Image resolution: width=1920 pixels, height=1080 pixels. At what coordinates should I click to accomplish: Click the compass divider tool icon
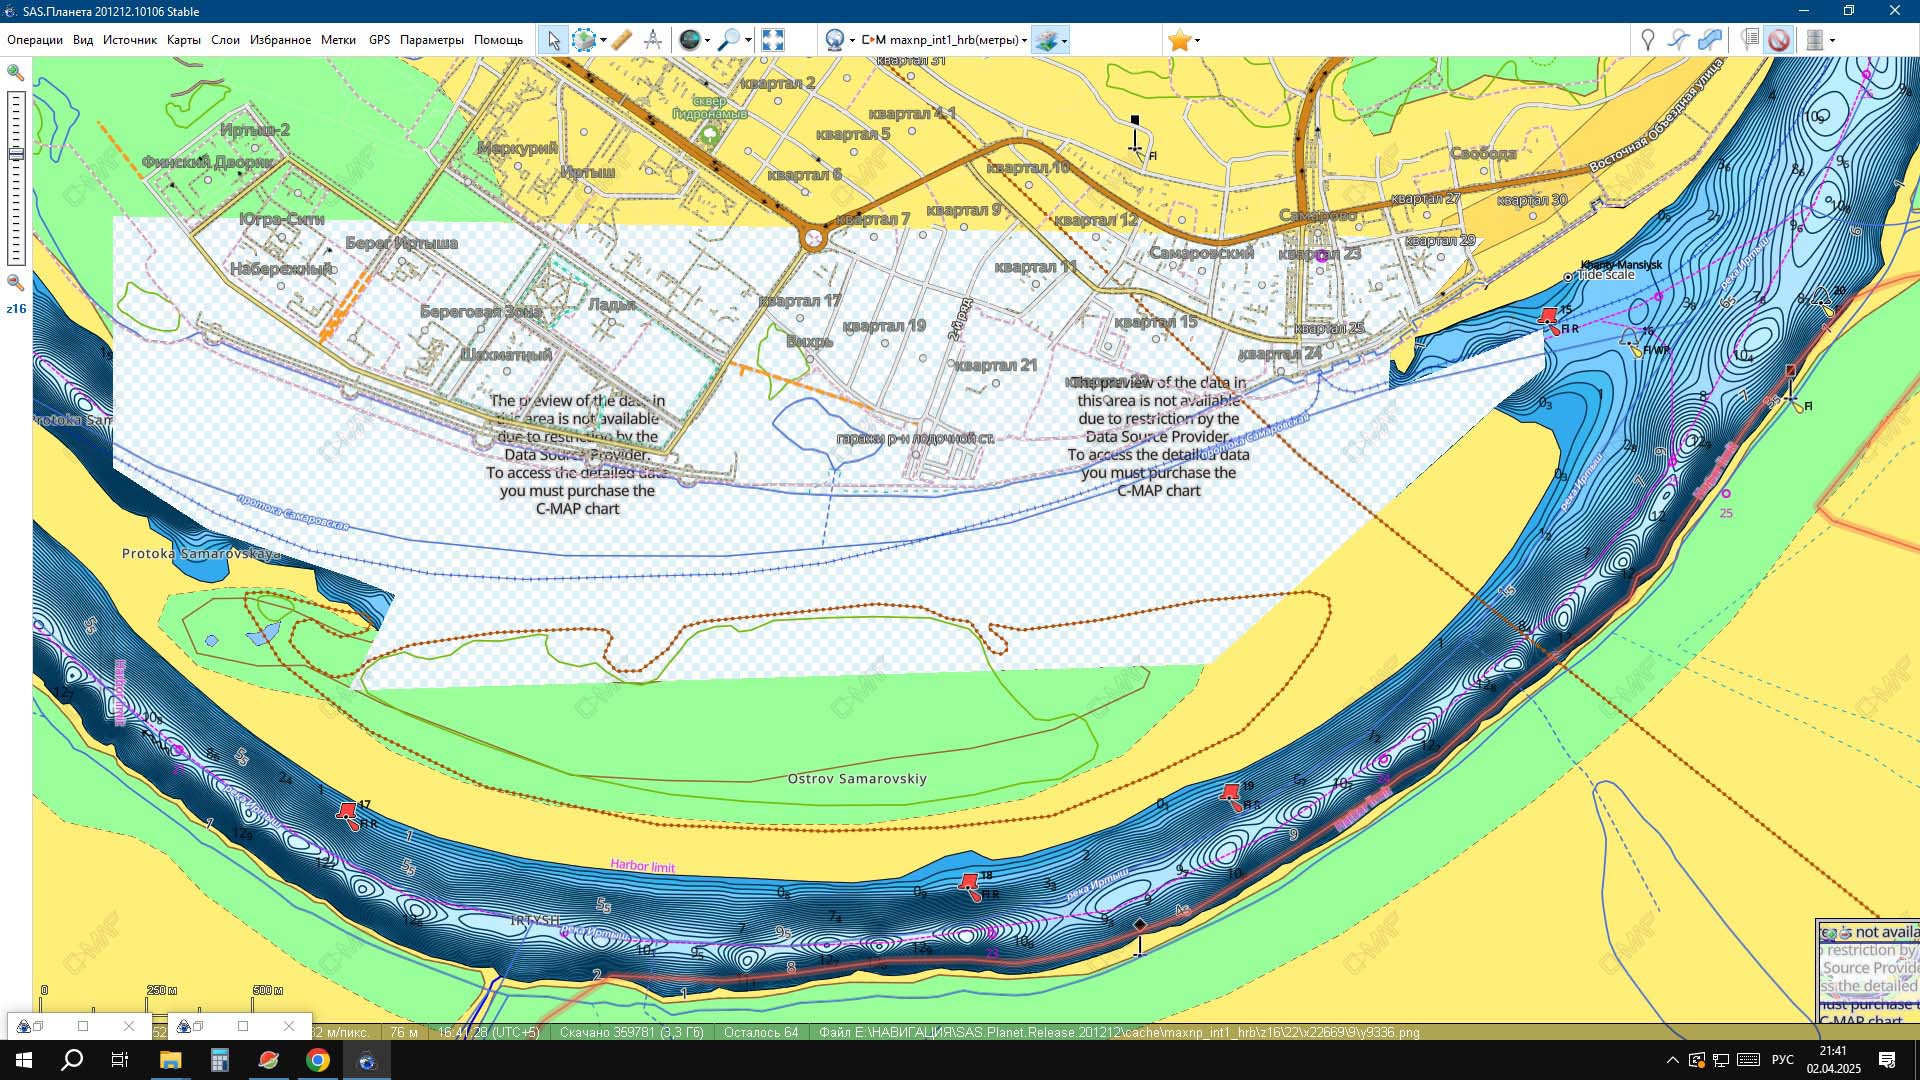point(653,40)
